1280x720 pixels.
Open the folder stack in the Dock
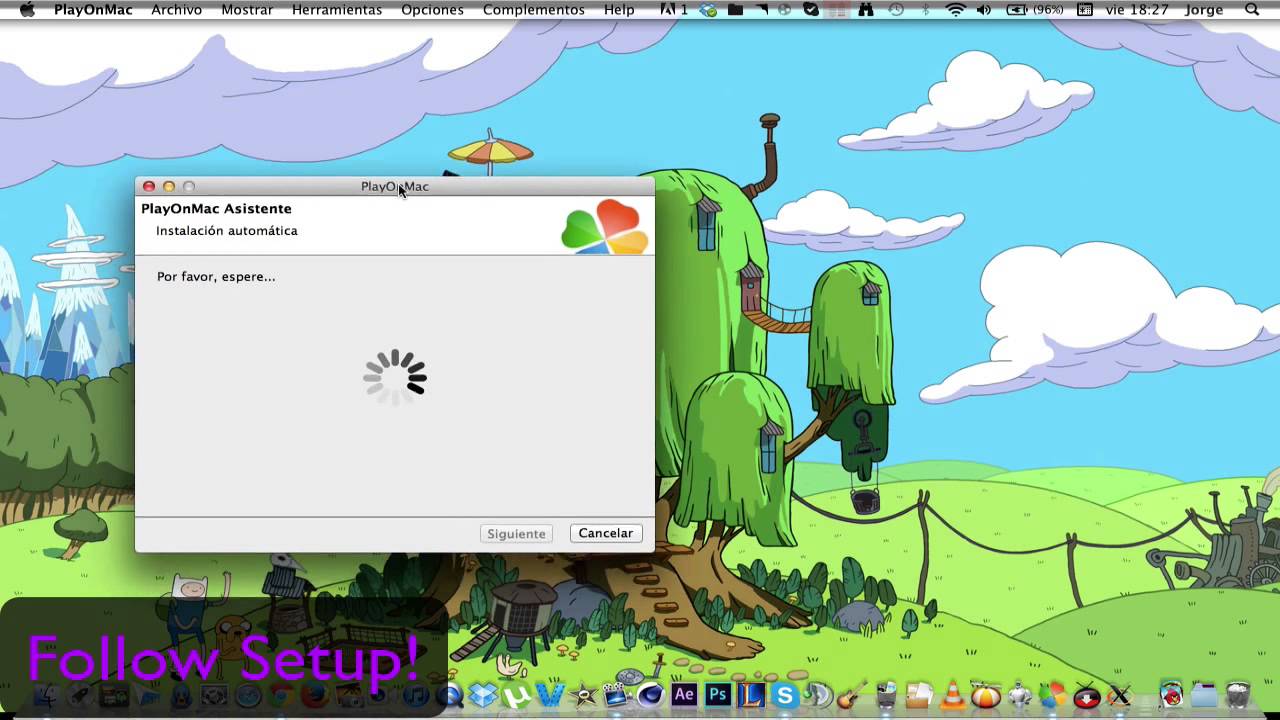point(1205,696)
